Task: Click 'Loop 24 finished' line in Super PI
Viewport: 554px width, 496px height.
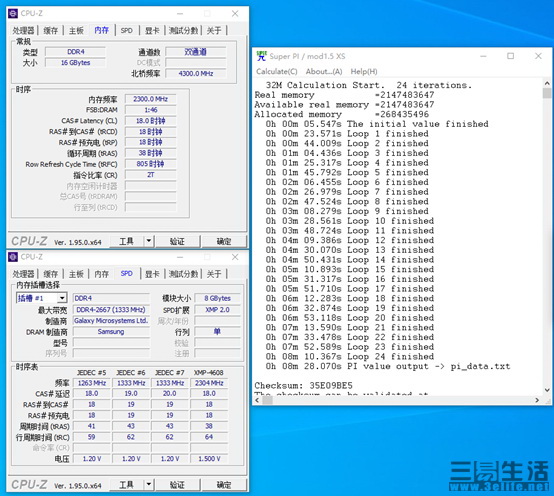Action: pyautogui.click(x=350, y=356)
